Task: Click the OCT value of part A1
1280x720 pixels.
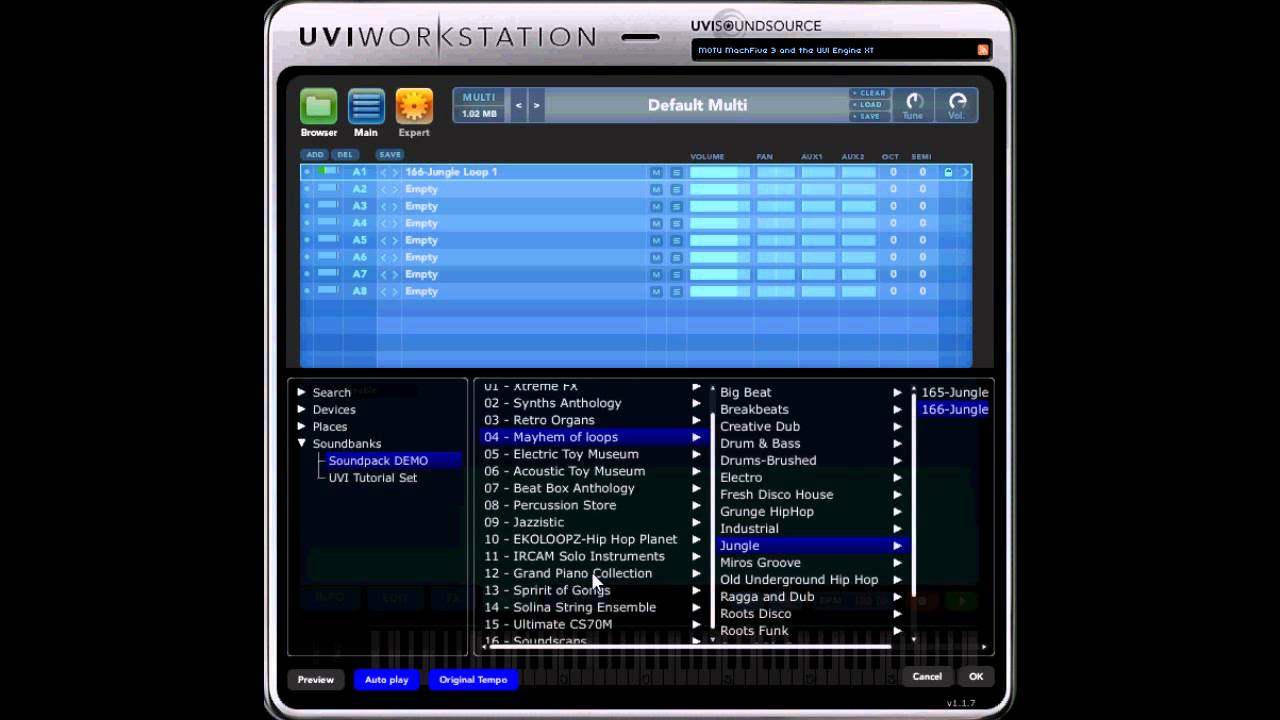Action: 893,172
